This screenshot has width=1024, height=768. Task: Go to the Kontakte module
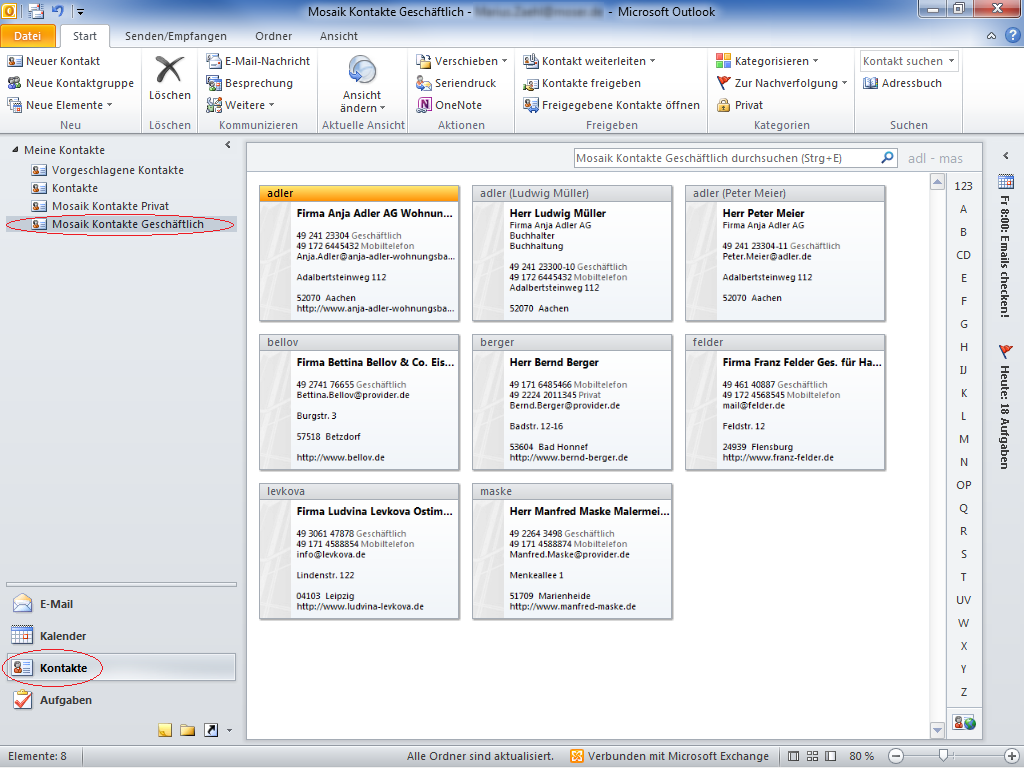click(121, 667)
